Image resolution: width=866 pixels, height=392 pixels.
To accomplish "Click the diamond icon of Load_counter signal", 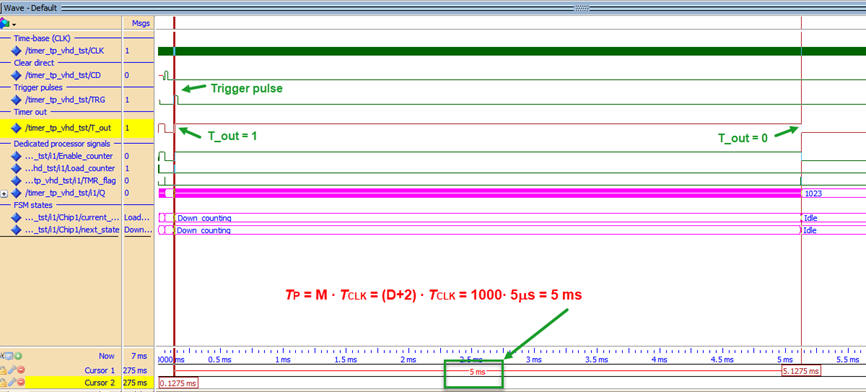I will tap(16, 168).
